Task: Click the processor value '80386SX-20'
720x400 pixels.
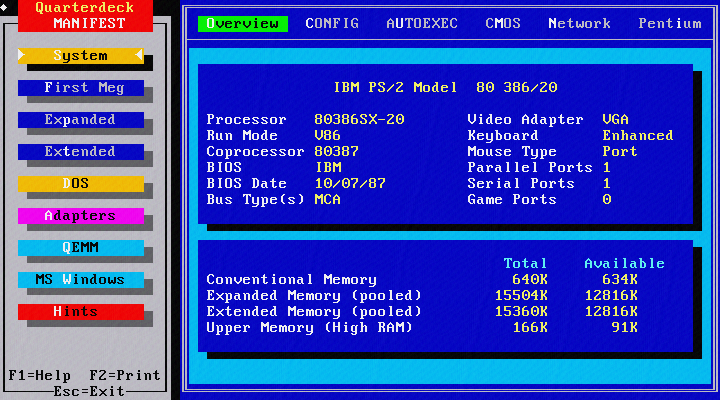Action: [359, 119]
